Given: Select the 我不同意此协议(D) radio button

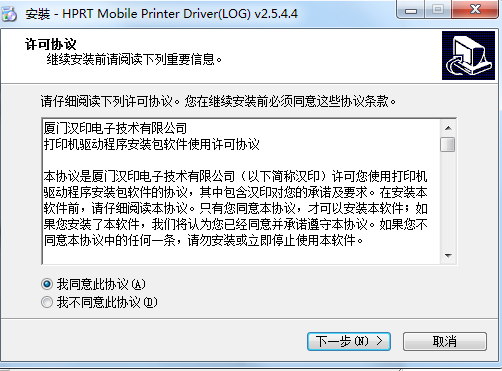Looking at the screenshot, I should click(x=47, y=302).
